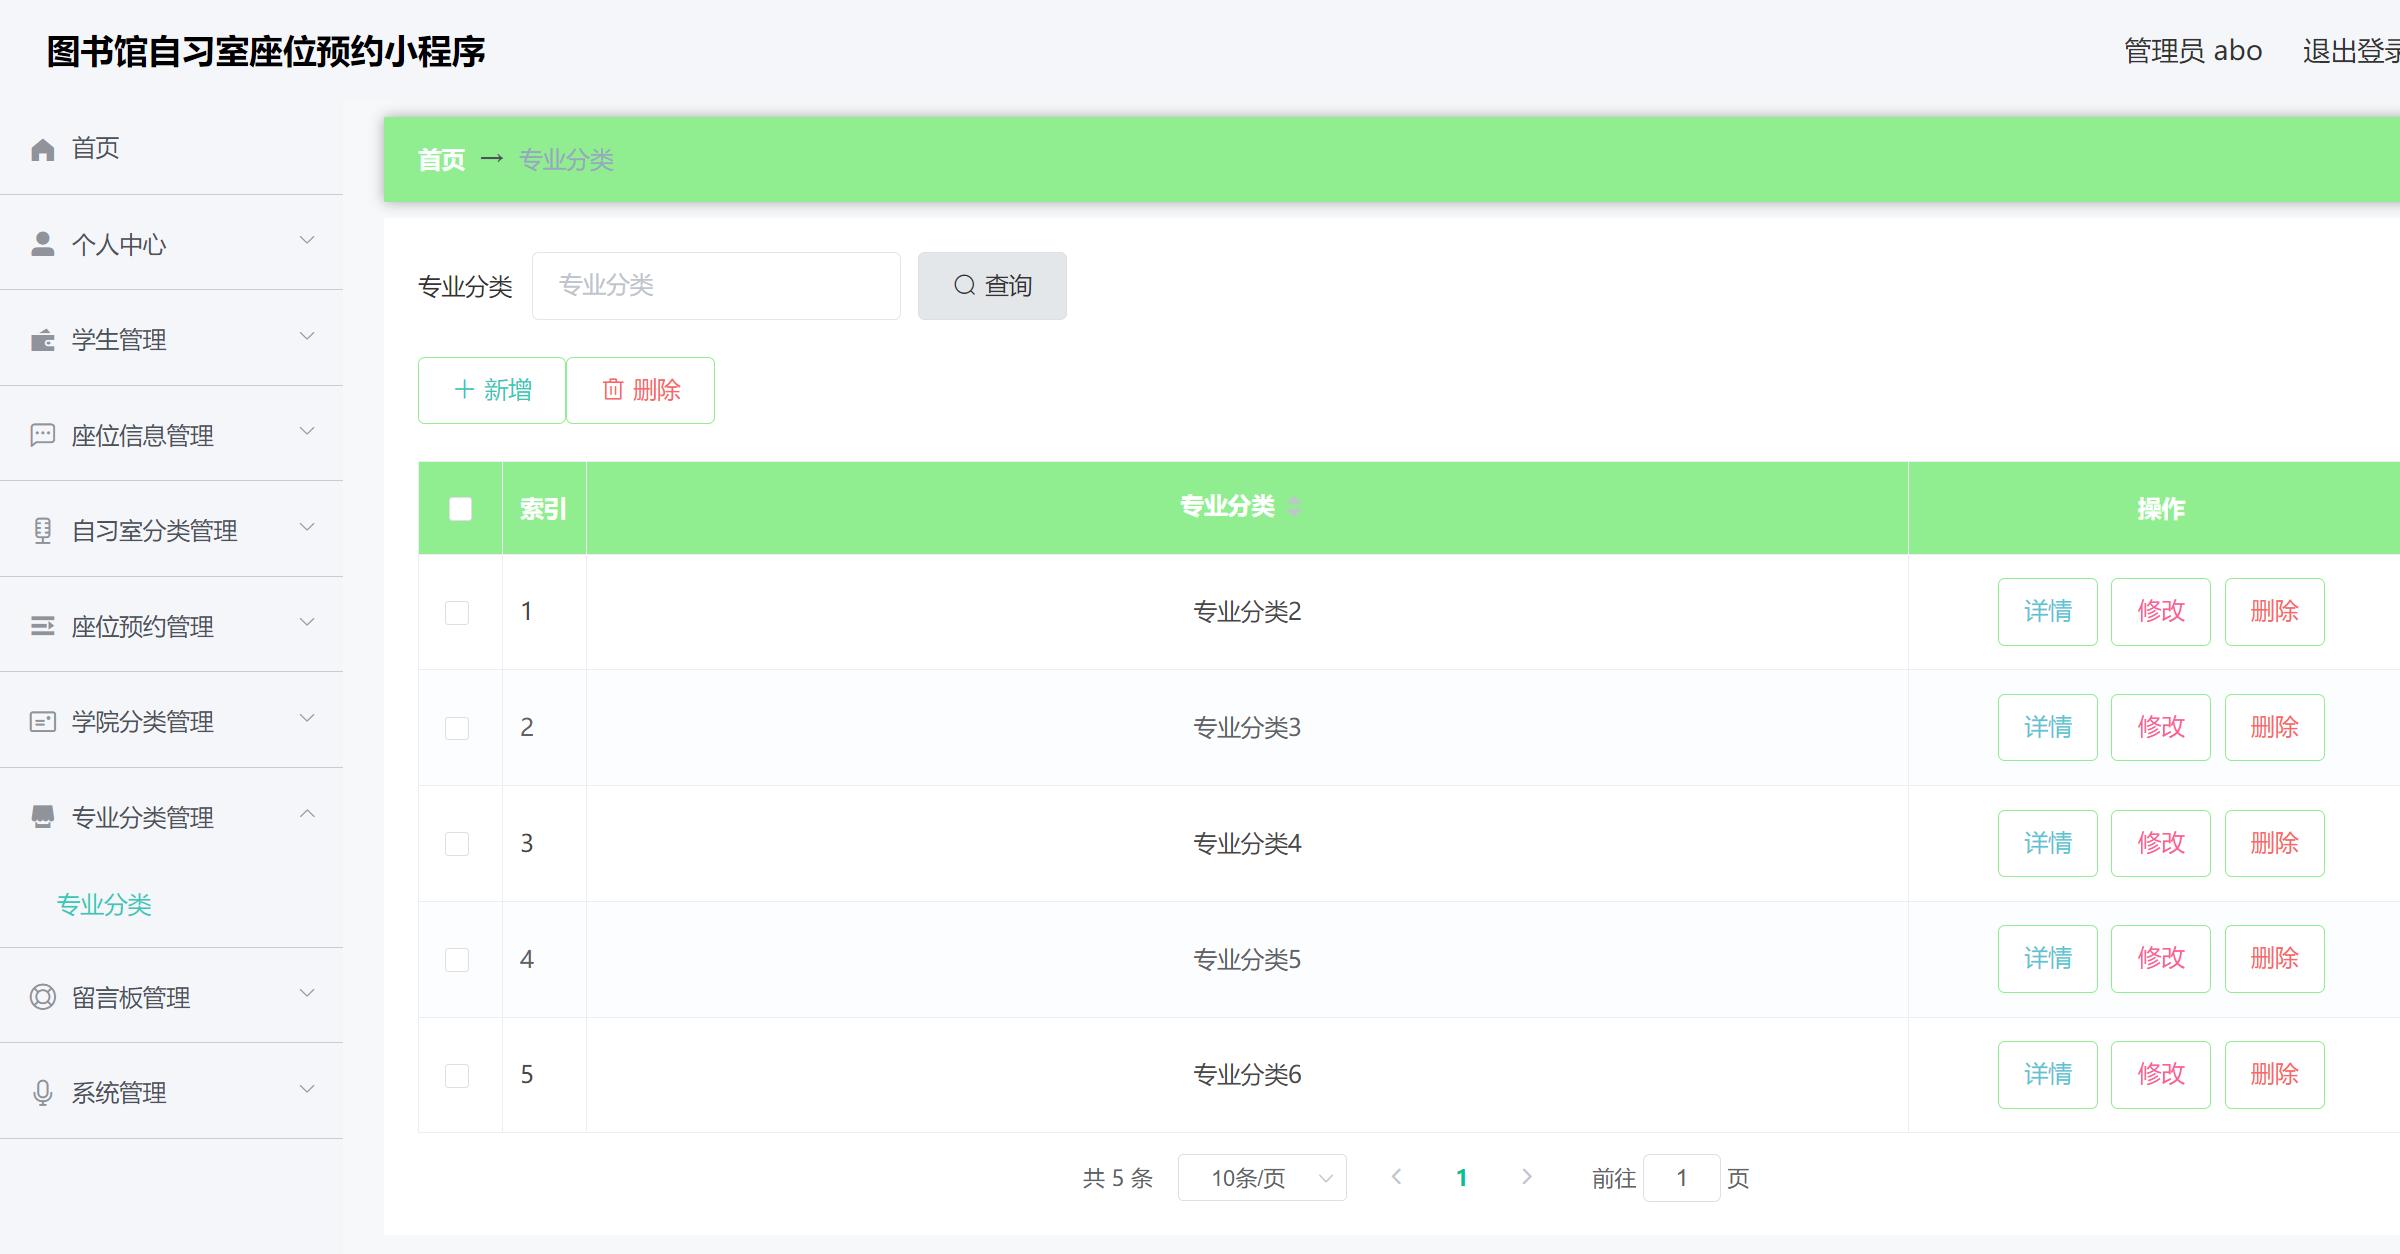This screenshot has width=2400, height=1254.
Task: Expand the 学院分类管理 submenu arrow
Action: [308, 718]
